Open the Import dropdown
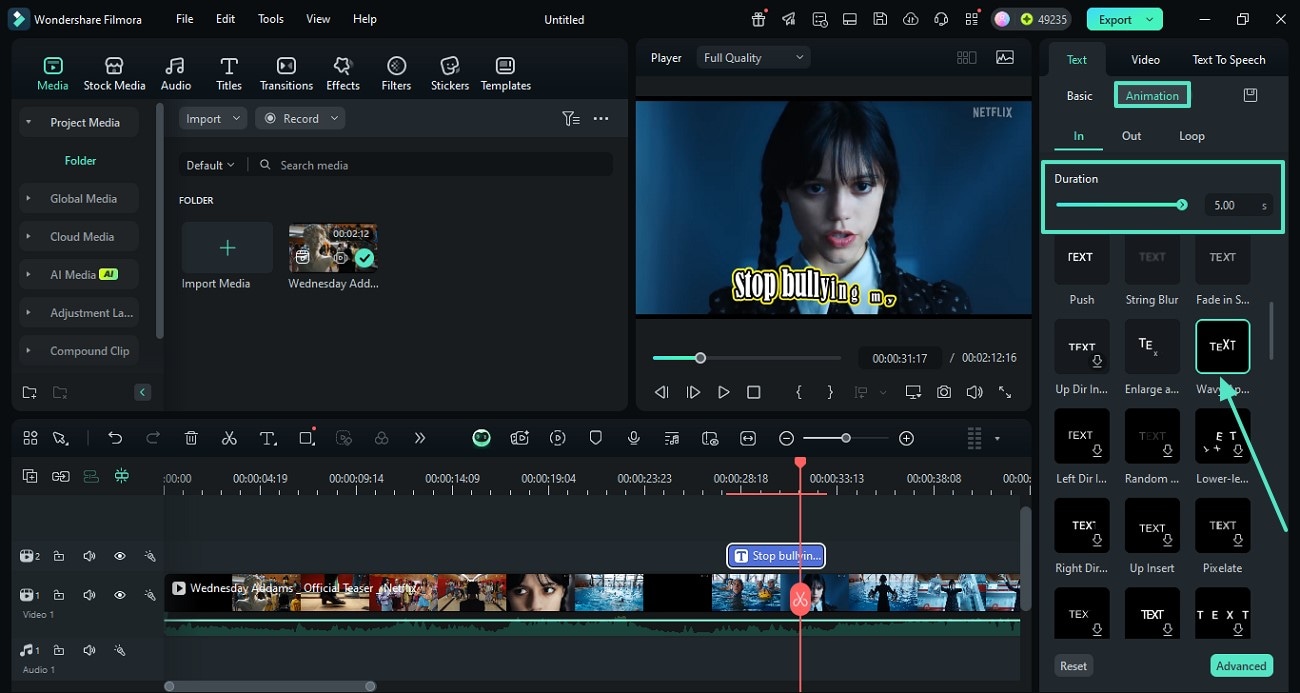The image size is (1300, 693). [213, 118]
